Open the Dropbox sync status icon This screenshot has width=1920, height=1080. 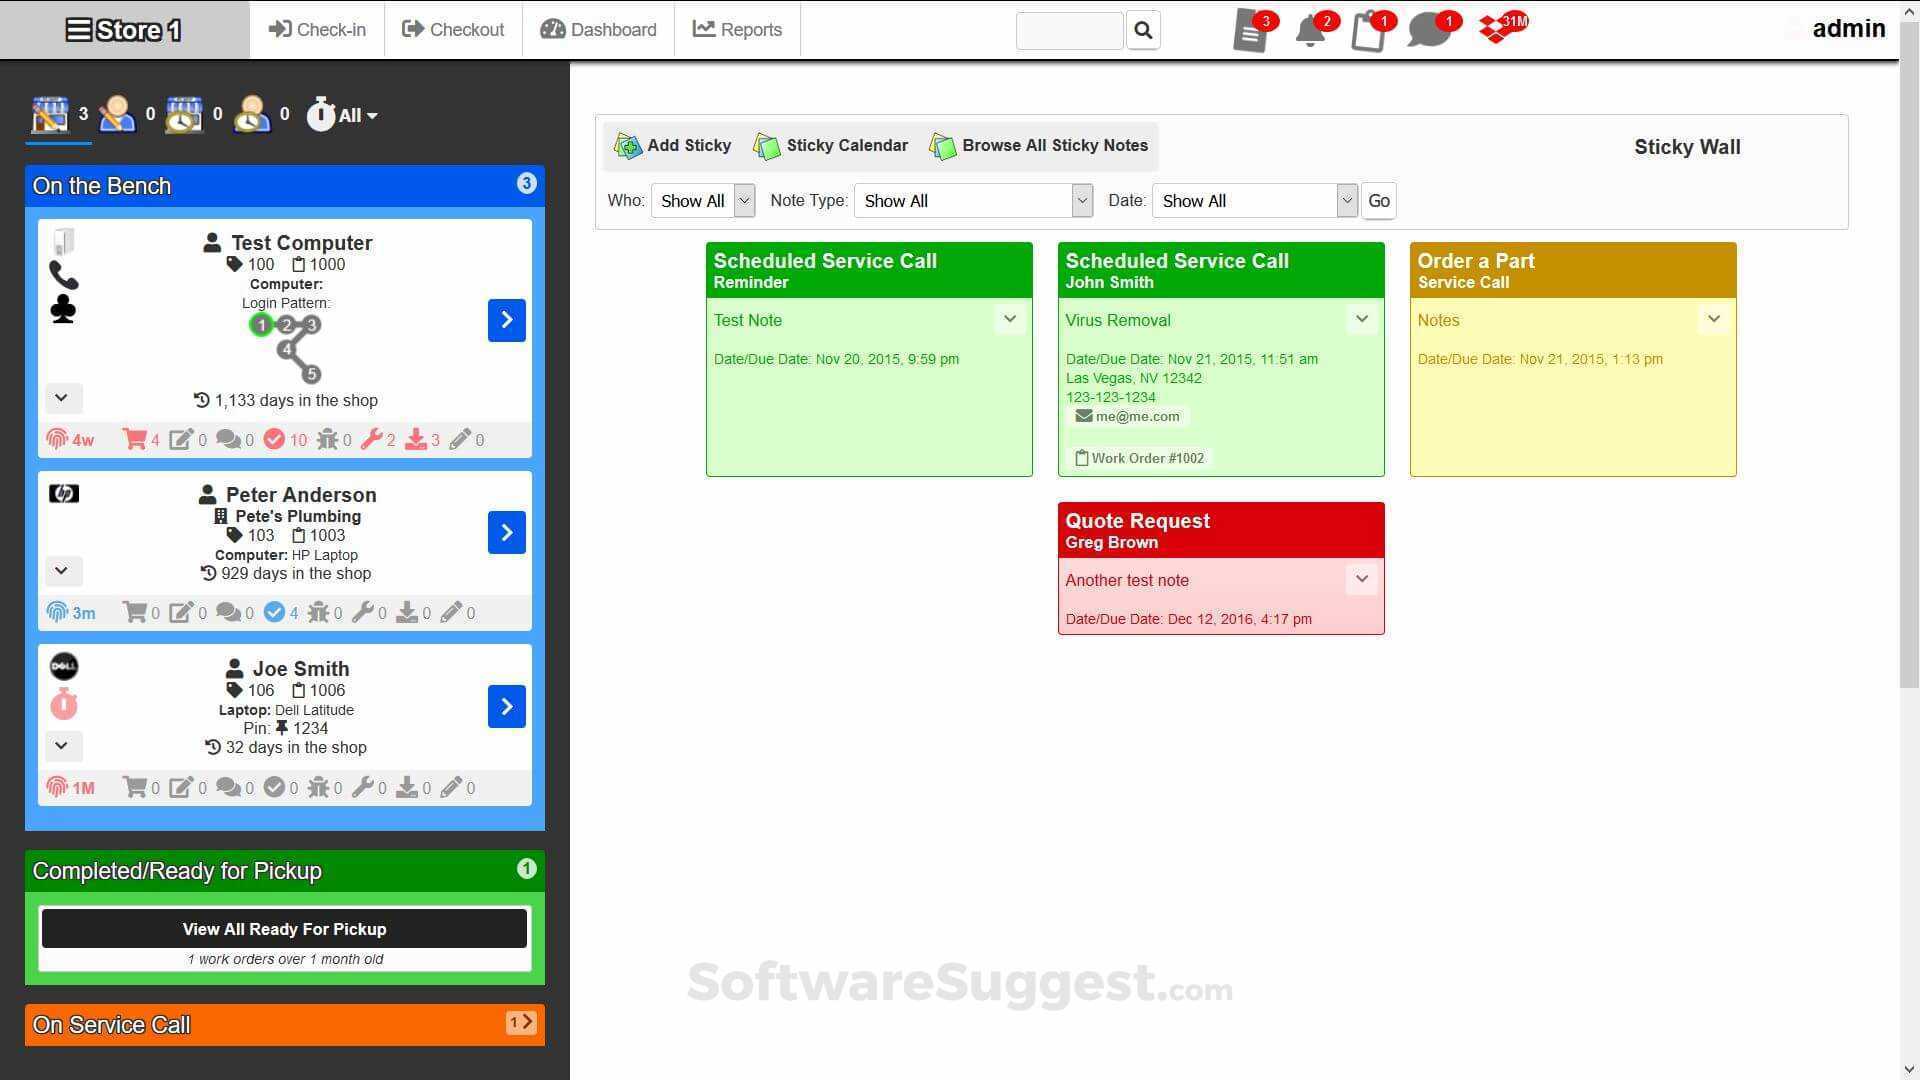(1497, 30)
